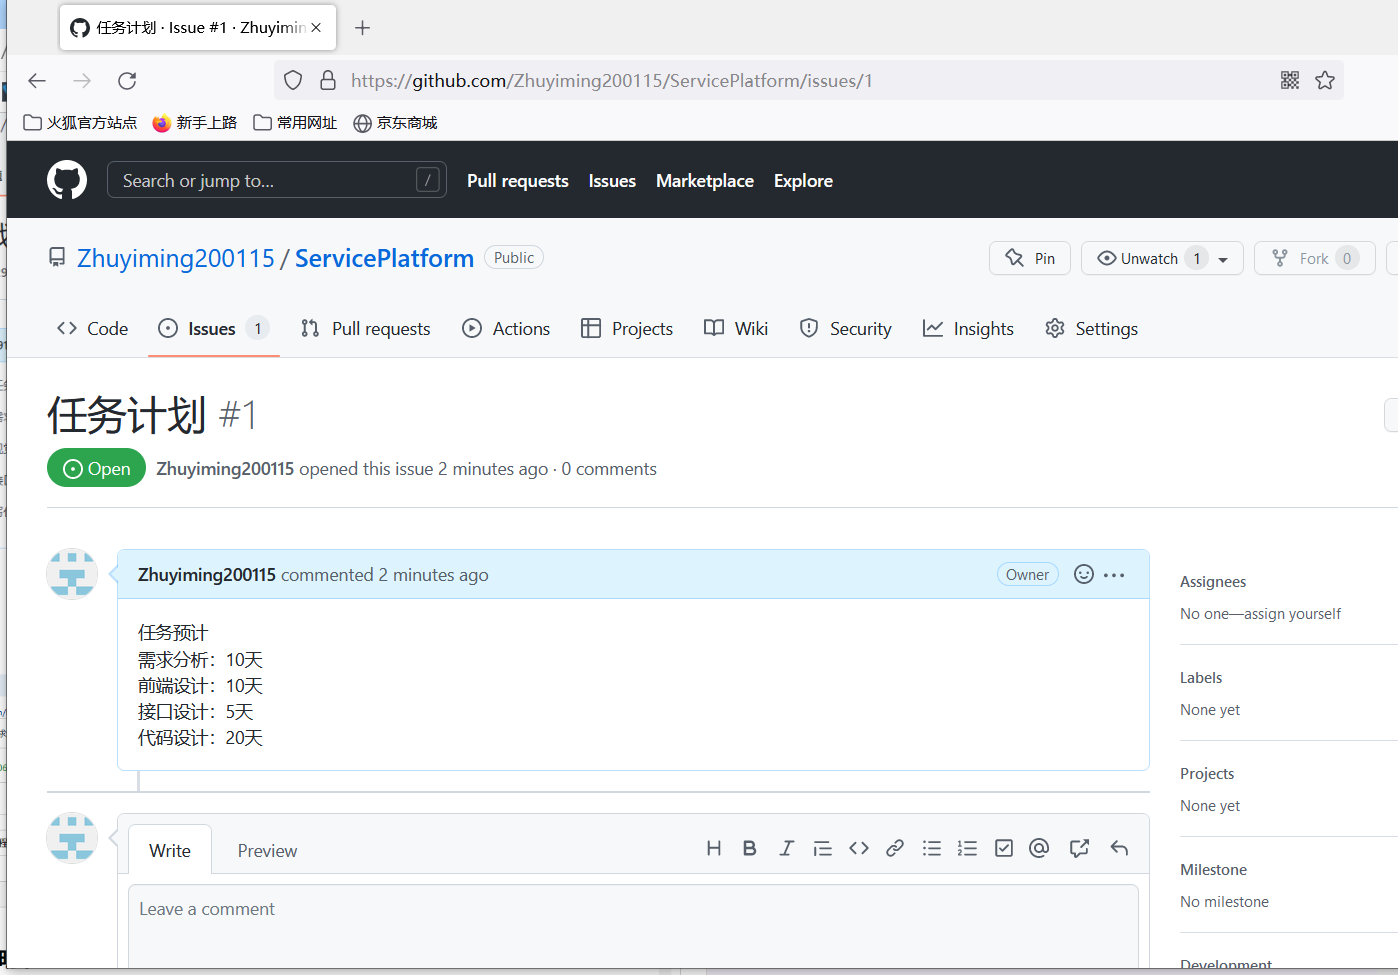Apply bold formatting in the comment editor
1398x975 pixels.
[750, 848]
